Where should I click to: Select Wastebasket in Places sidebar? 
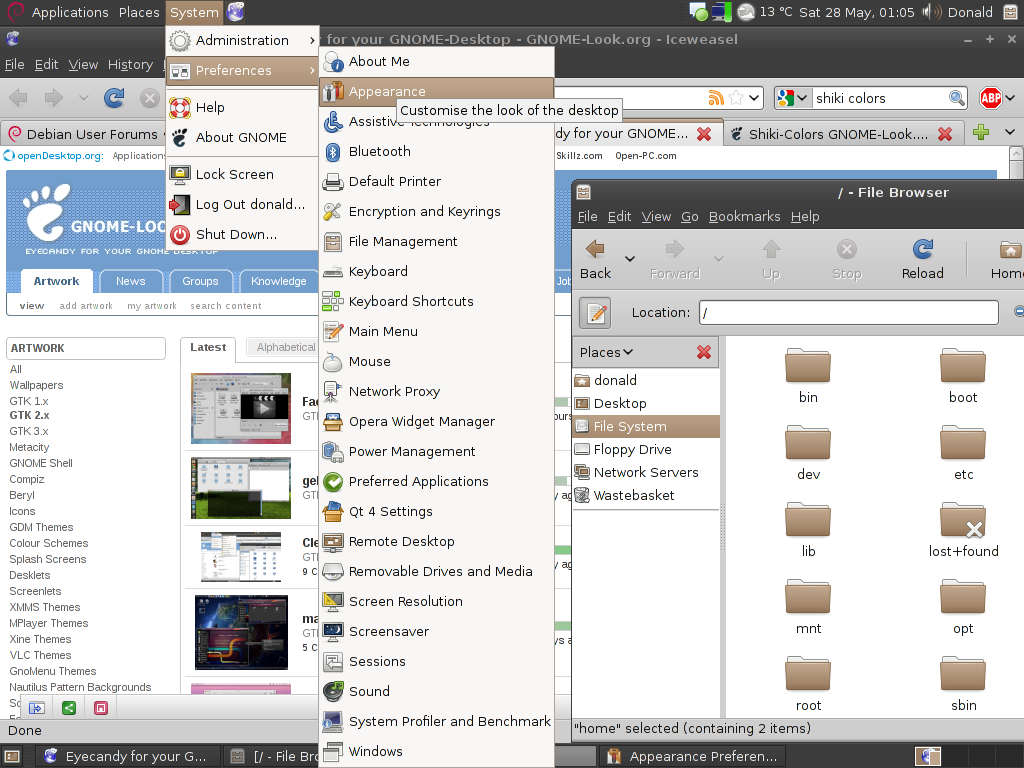[x=646, y=496]
